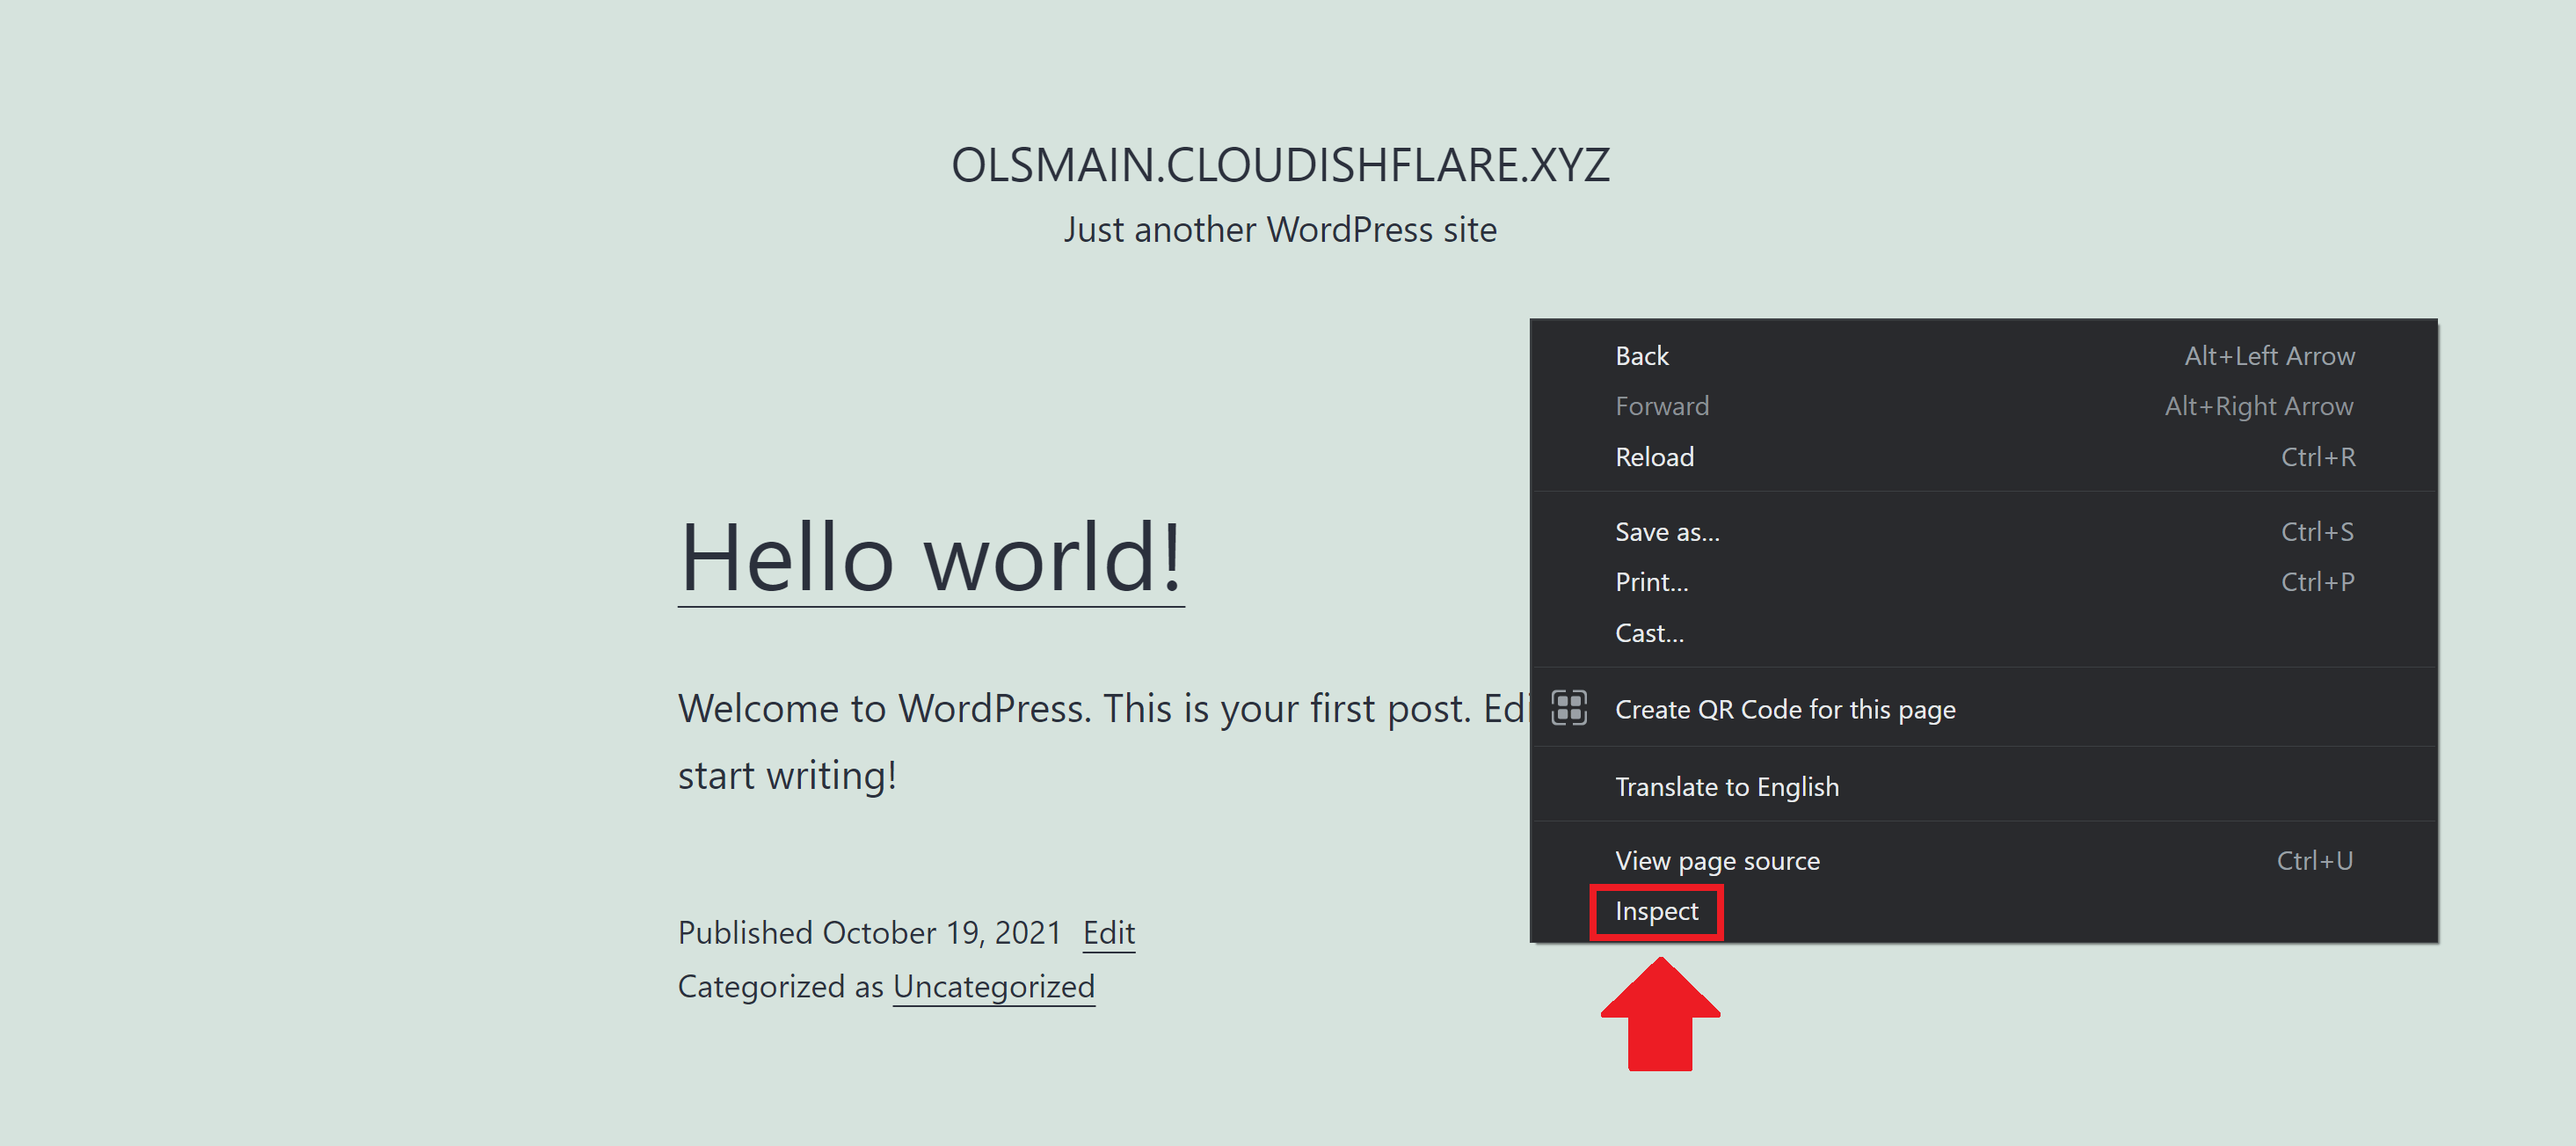The height and width of the screenshot is (1146, 2576).
Task: Choose Cast... from context menu
Action: (1649, 633)
